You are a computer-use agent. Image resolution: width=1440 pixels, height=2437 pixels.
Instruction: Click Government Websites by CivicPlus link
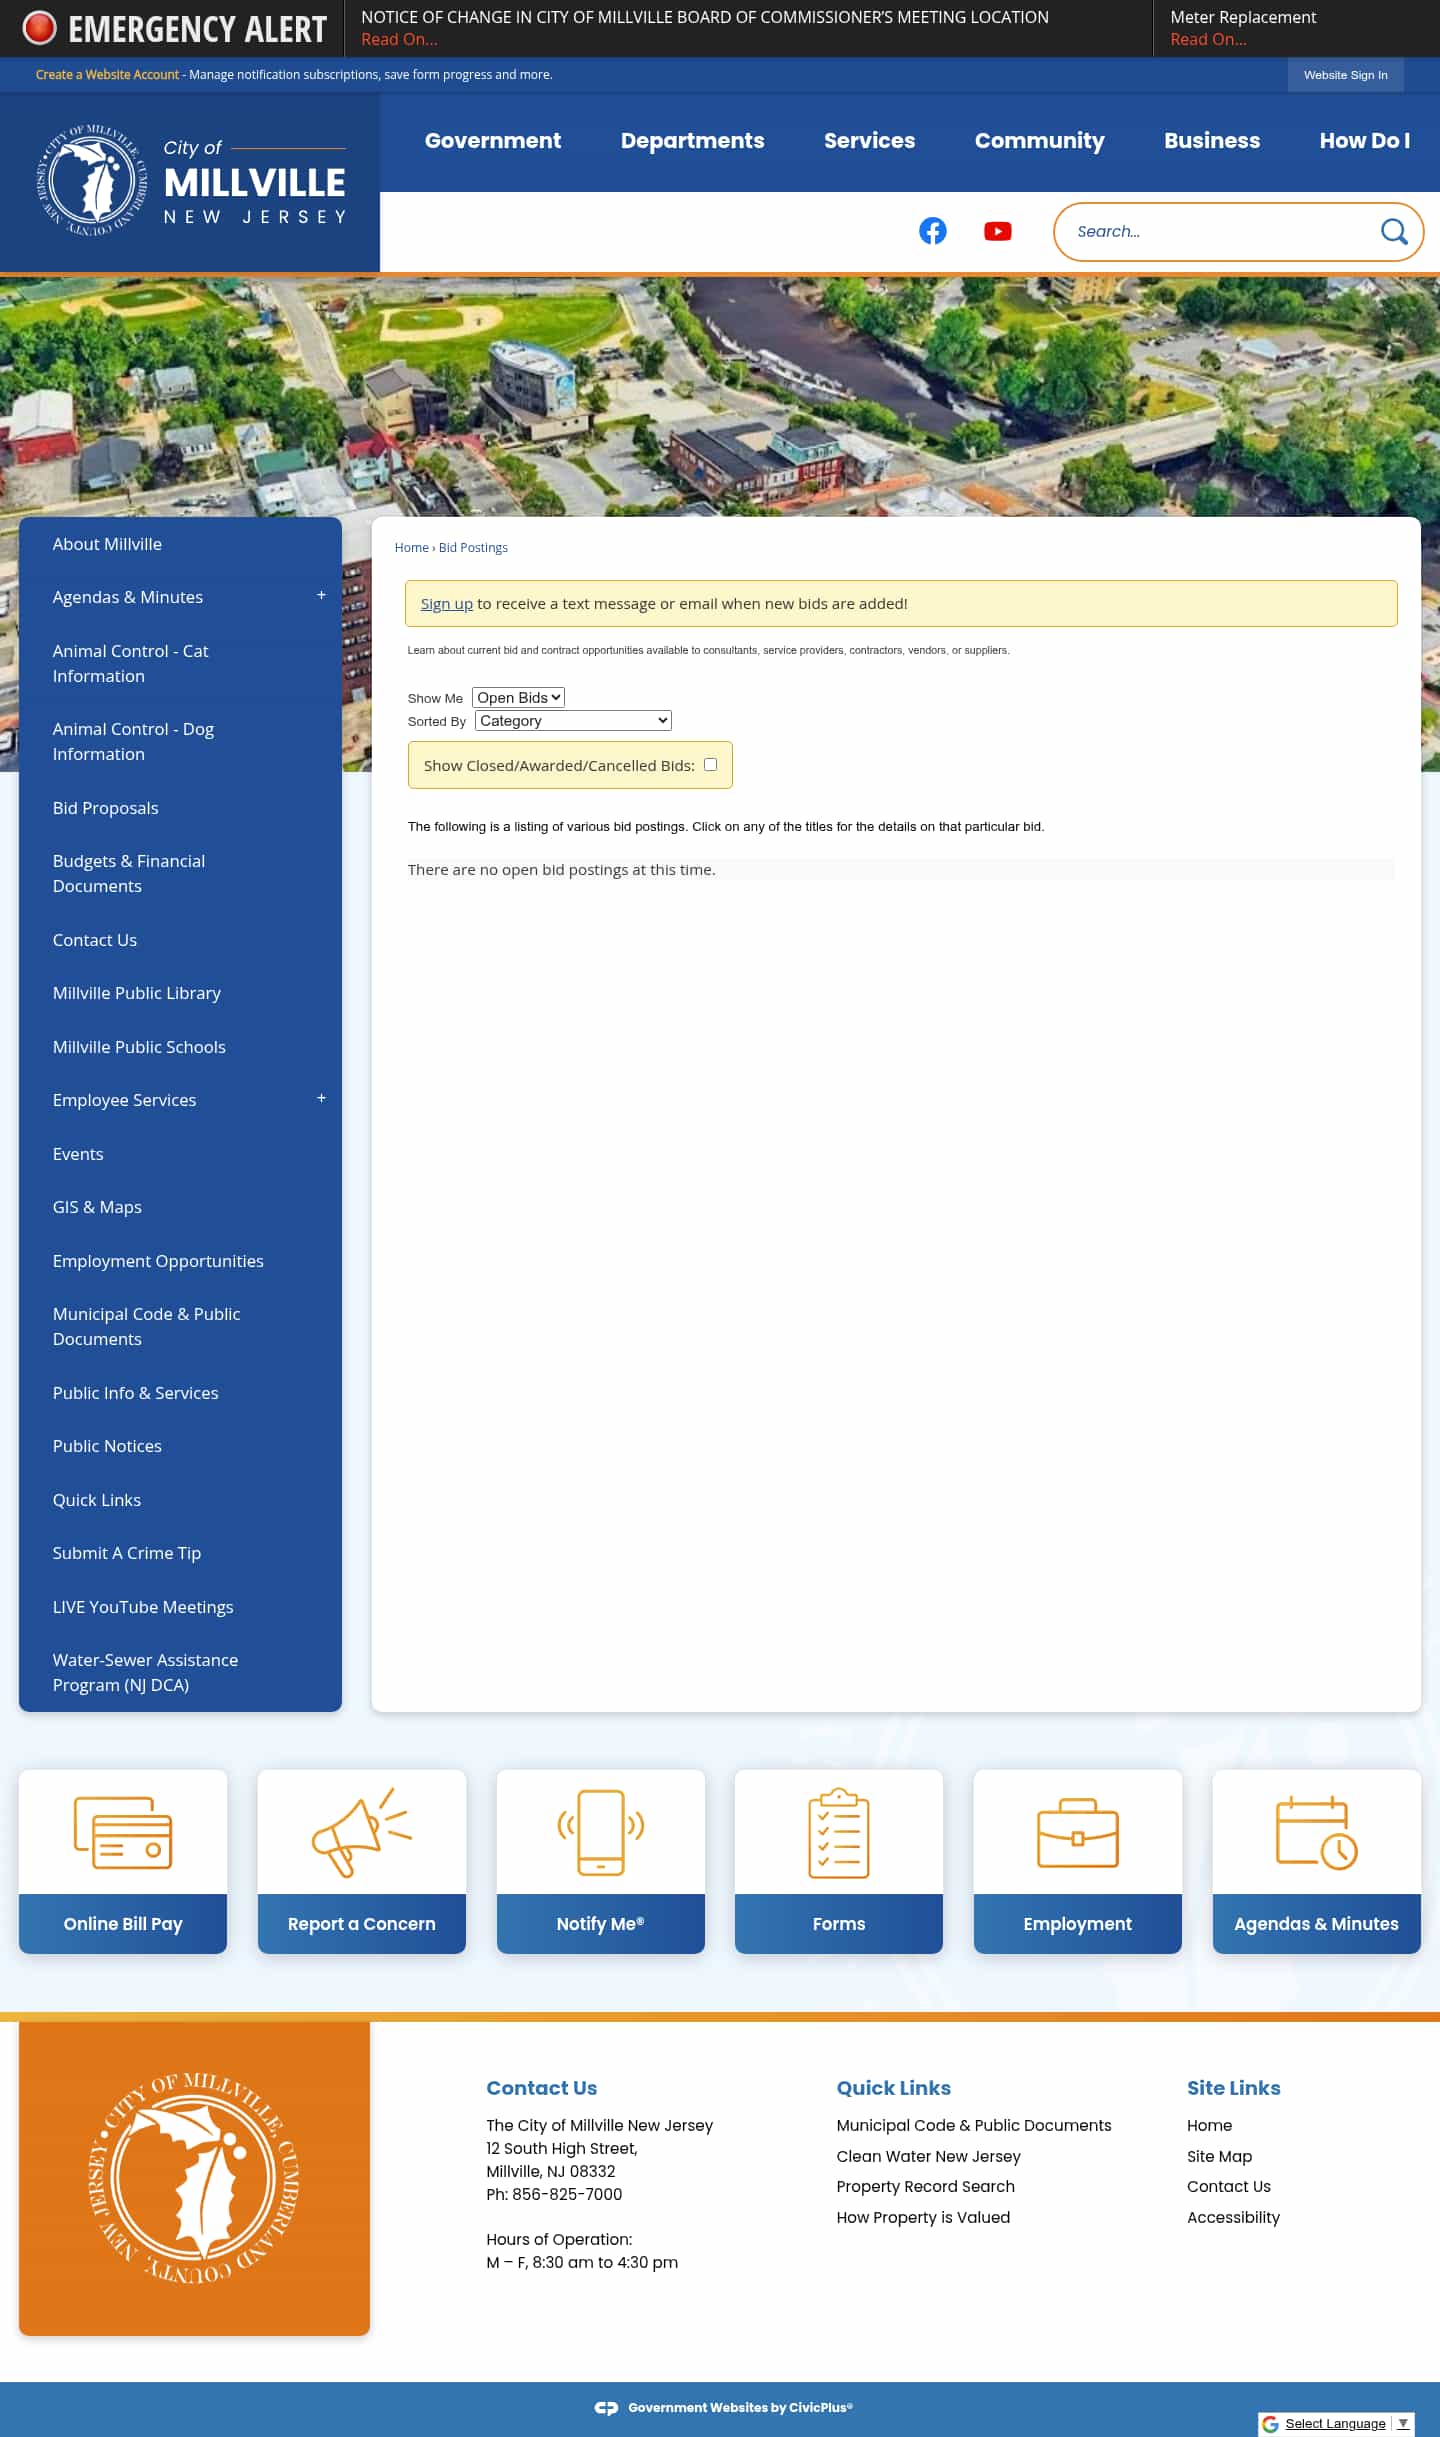click(740, 2407)
